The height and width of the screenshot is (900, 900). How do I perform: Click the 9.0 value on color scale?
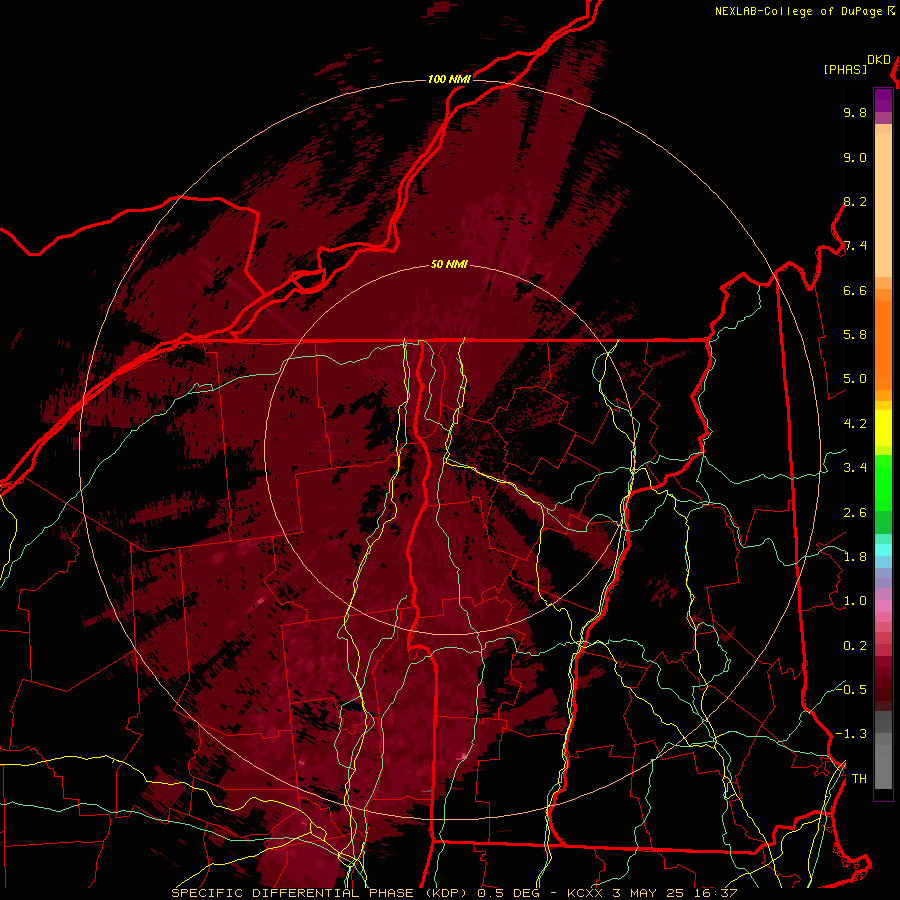(855, 157)
